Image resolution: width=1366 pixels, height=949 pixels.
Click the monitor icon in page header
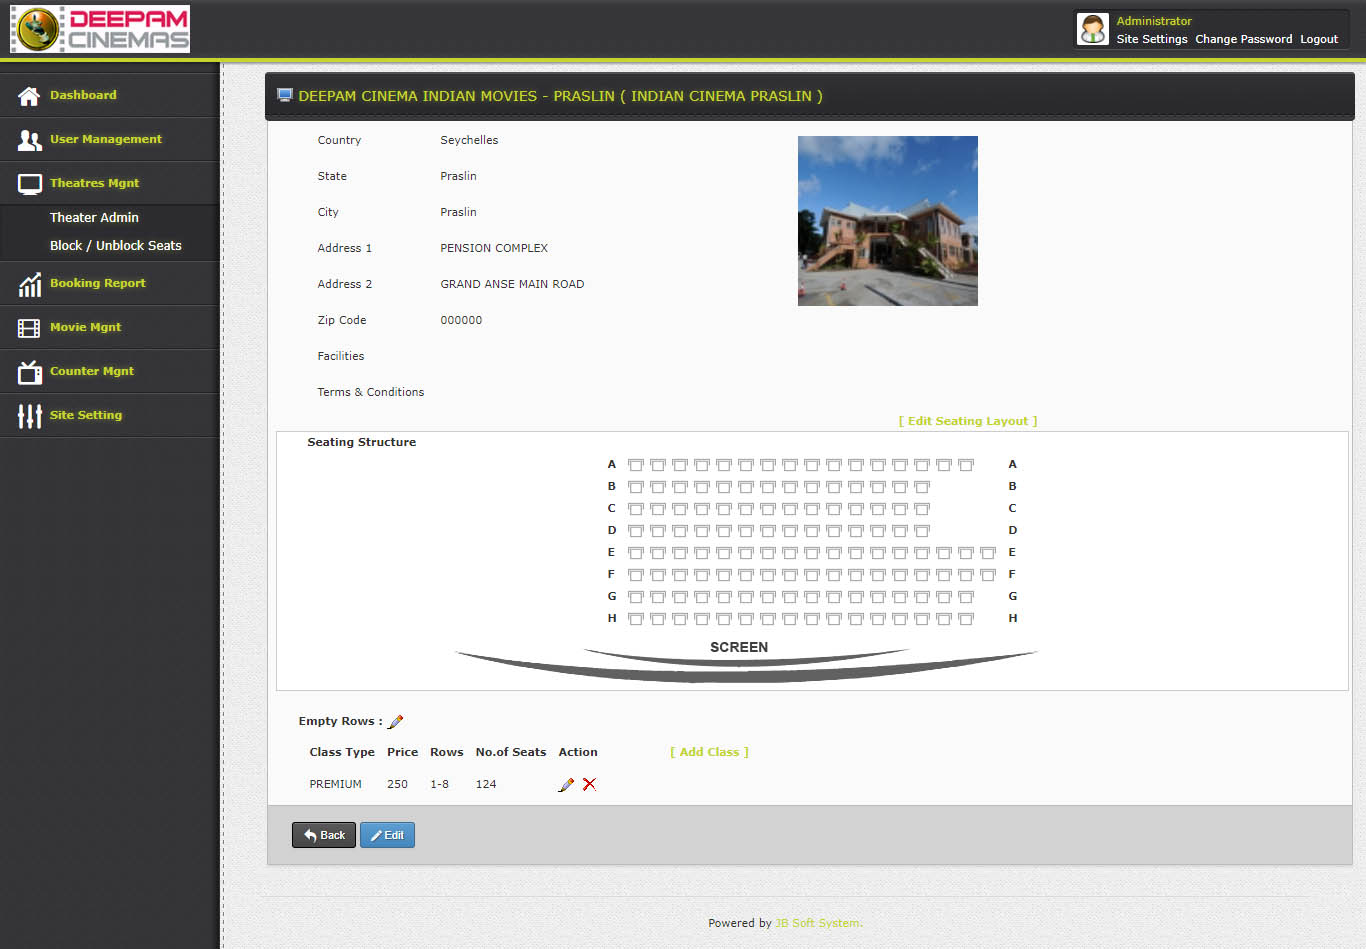(284, 96)
